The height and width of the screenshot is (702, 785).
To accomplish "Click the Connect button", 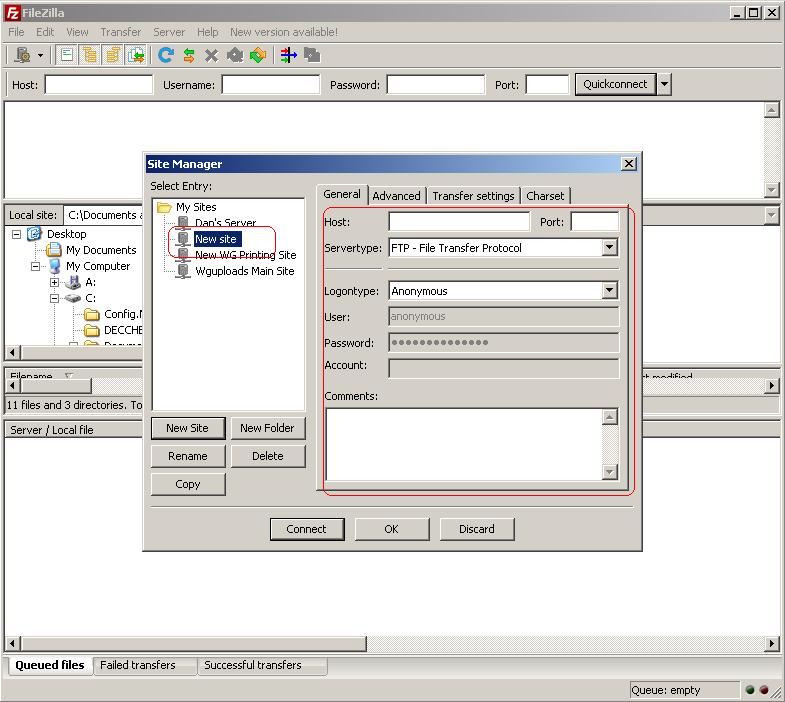I will click(x=307, y=529).
